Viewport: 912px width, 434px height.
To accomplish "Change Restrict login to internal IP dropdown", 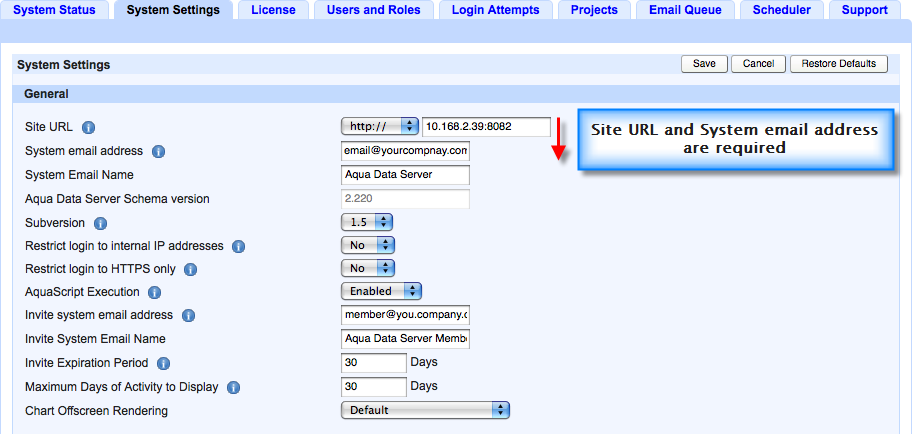I will [x=368, y=246].
